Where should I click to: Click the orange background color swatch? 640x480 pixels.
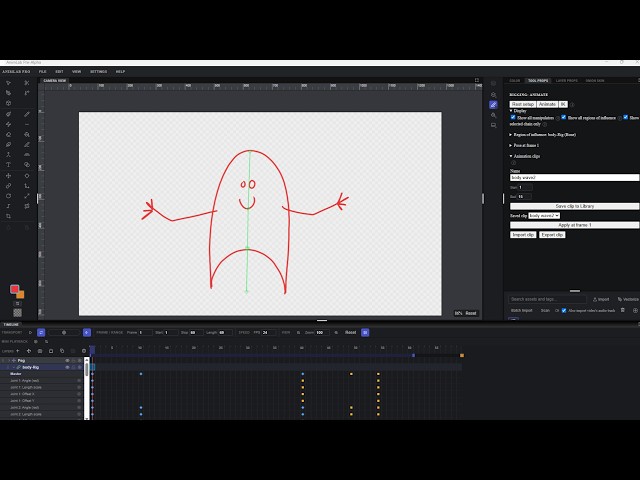click(21, 295)
